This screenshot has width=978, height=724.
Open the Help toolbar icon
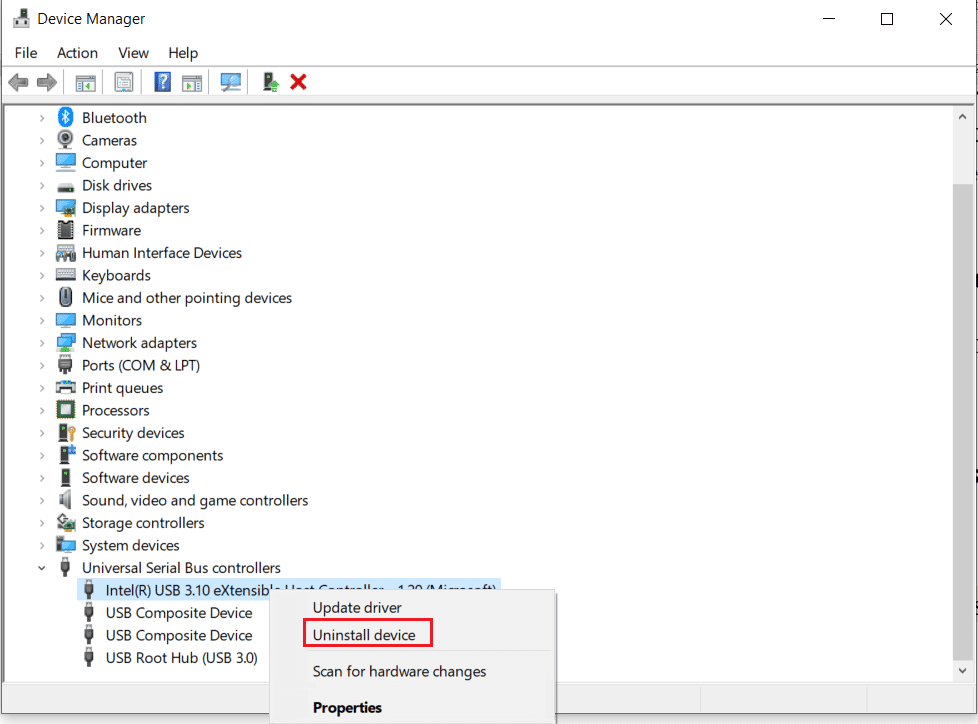pyautogui.click(x=162, y=81)
